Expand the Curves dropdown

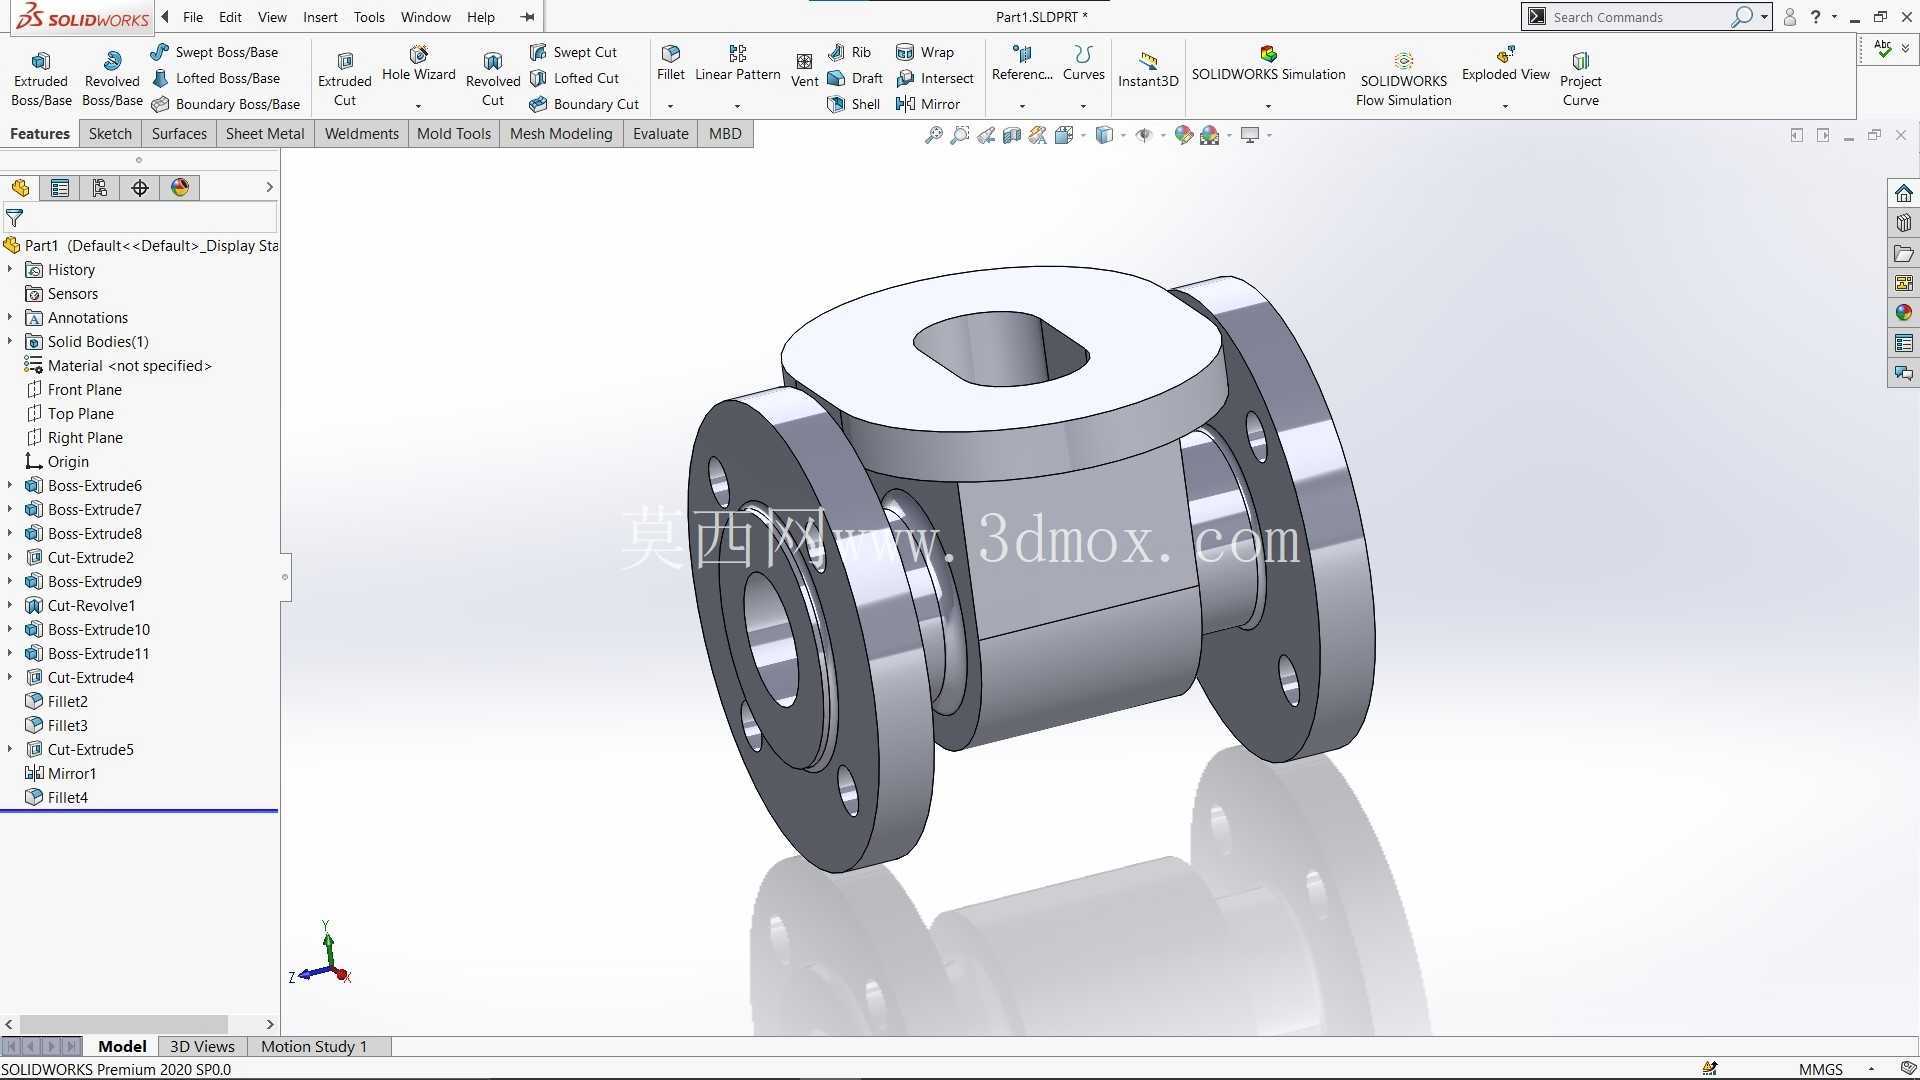[x=1083, y=106]
